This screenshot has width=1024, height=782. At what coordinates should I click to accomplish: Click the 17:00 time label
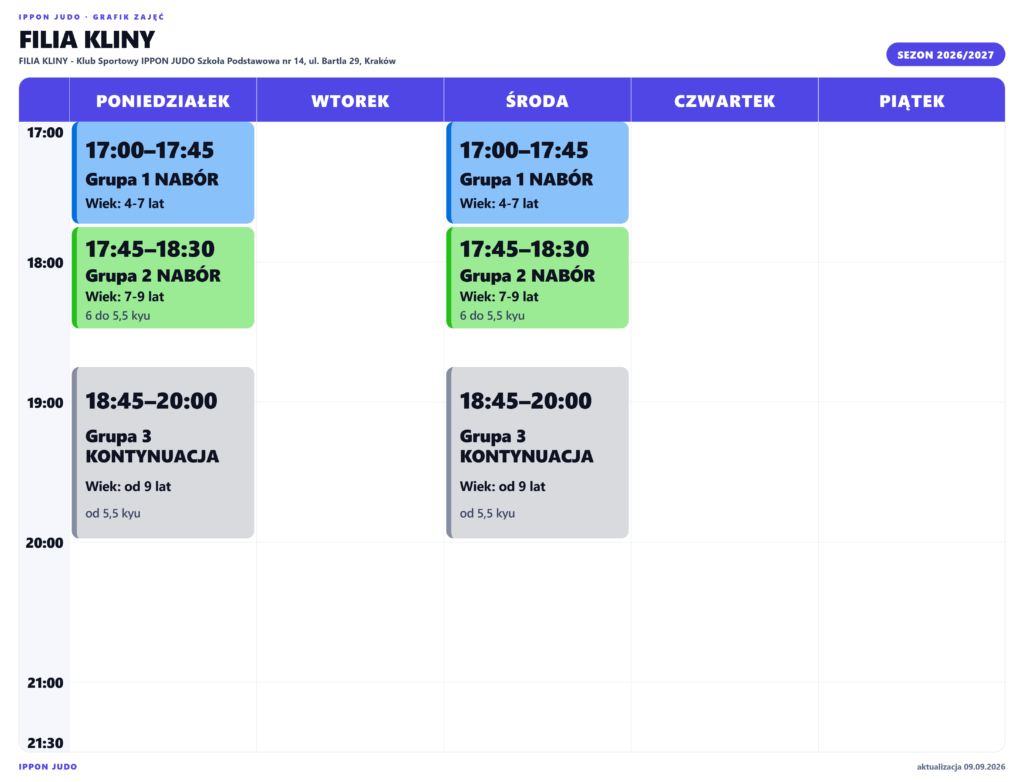[x=45, y=133]
